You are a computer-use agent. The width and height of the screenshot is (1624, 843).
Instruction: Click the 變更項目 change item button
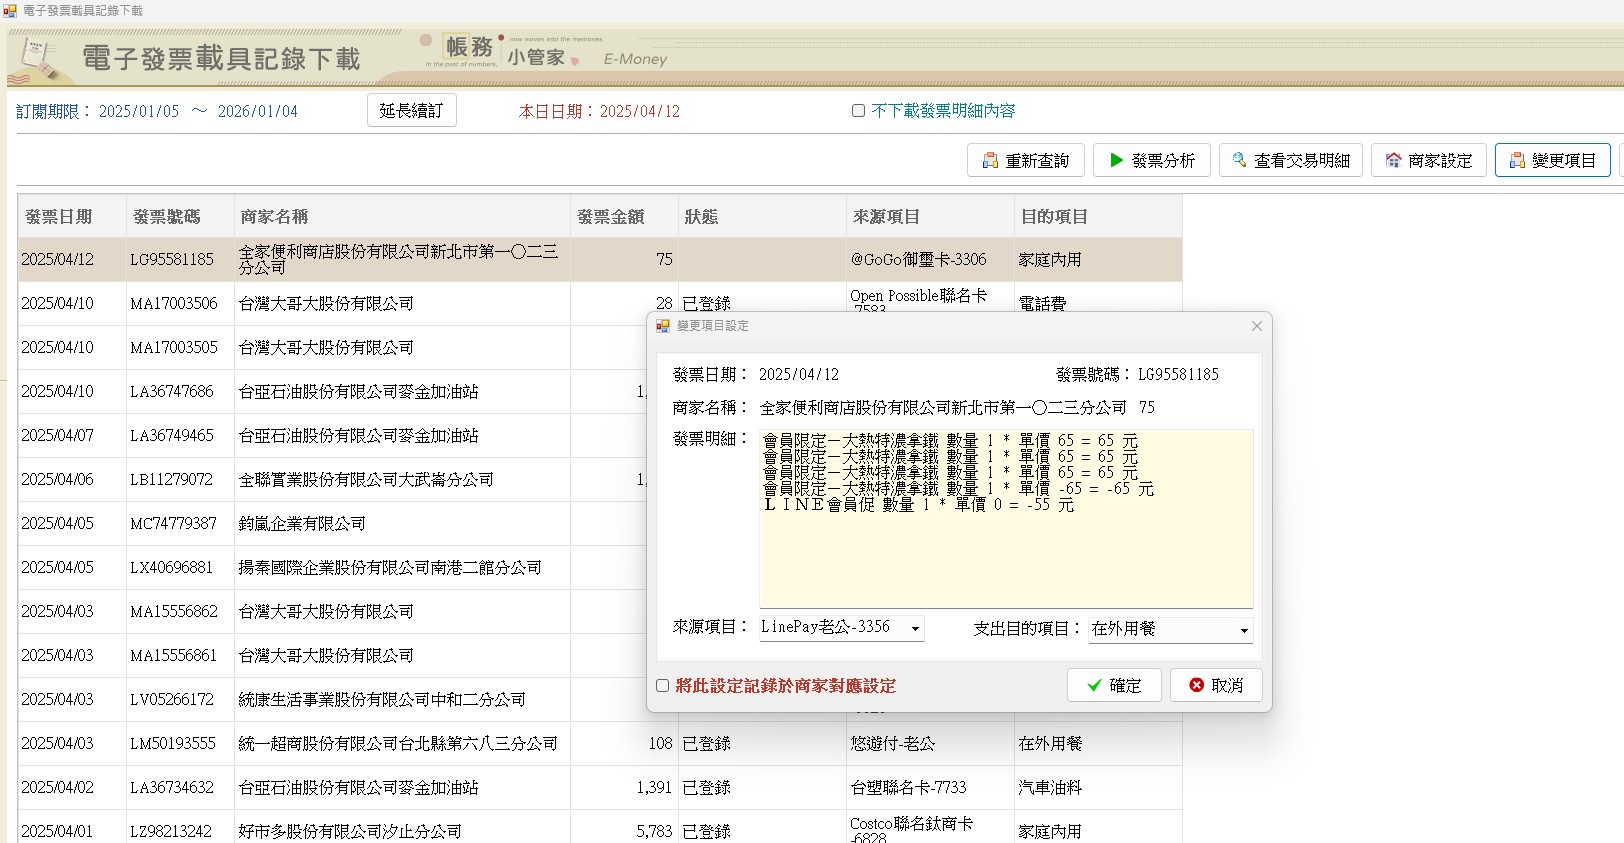tap(1553, 160)
